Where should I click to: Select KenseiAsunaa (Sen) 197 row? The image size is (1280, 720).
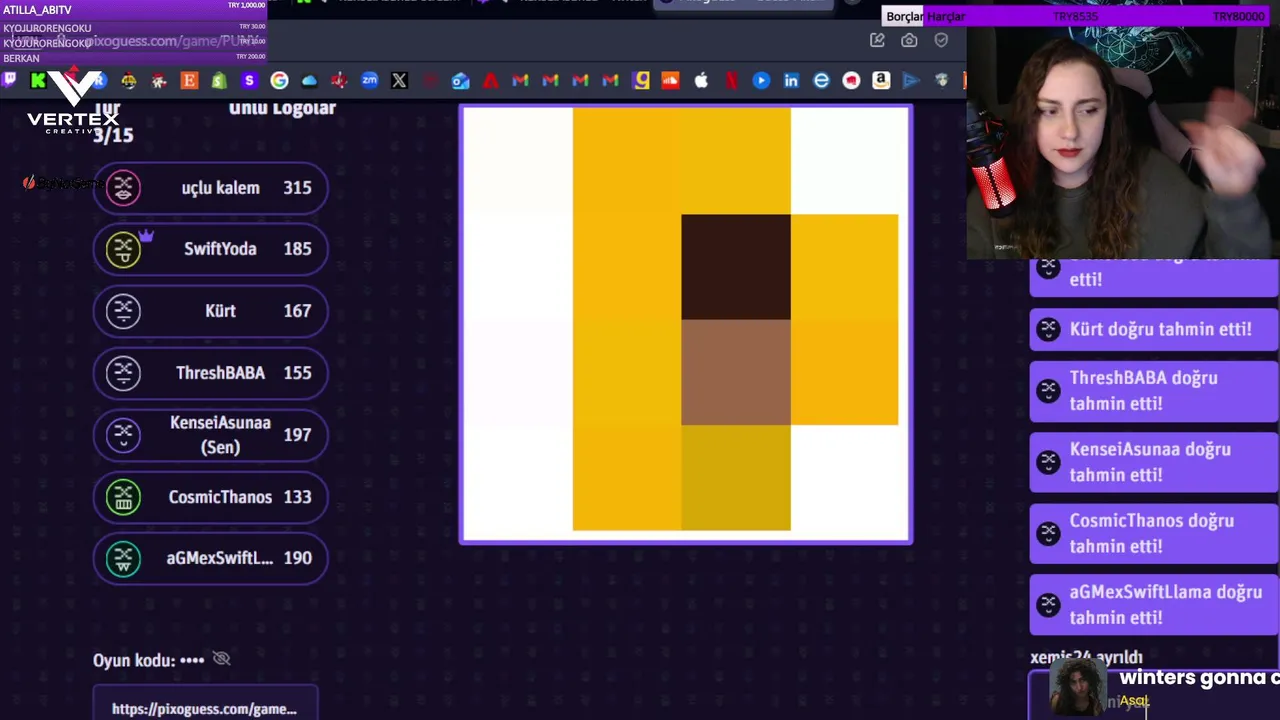[x=210, y=435]
